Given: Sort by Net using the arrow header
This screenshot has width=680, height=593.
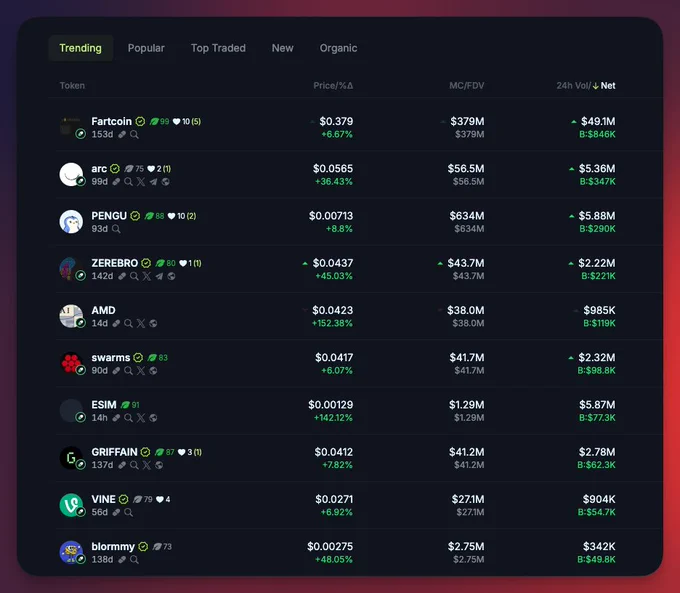Looking at the screenshot, I should [x=604, y=85].
